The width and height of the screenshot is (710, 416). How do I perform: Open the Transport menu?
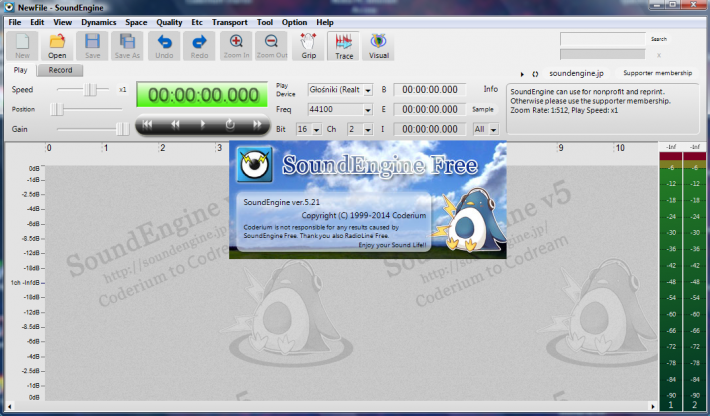230,22
